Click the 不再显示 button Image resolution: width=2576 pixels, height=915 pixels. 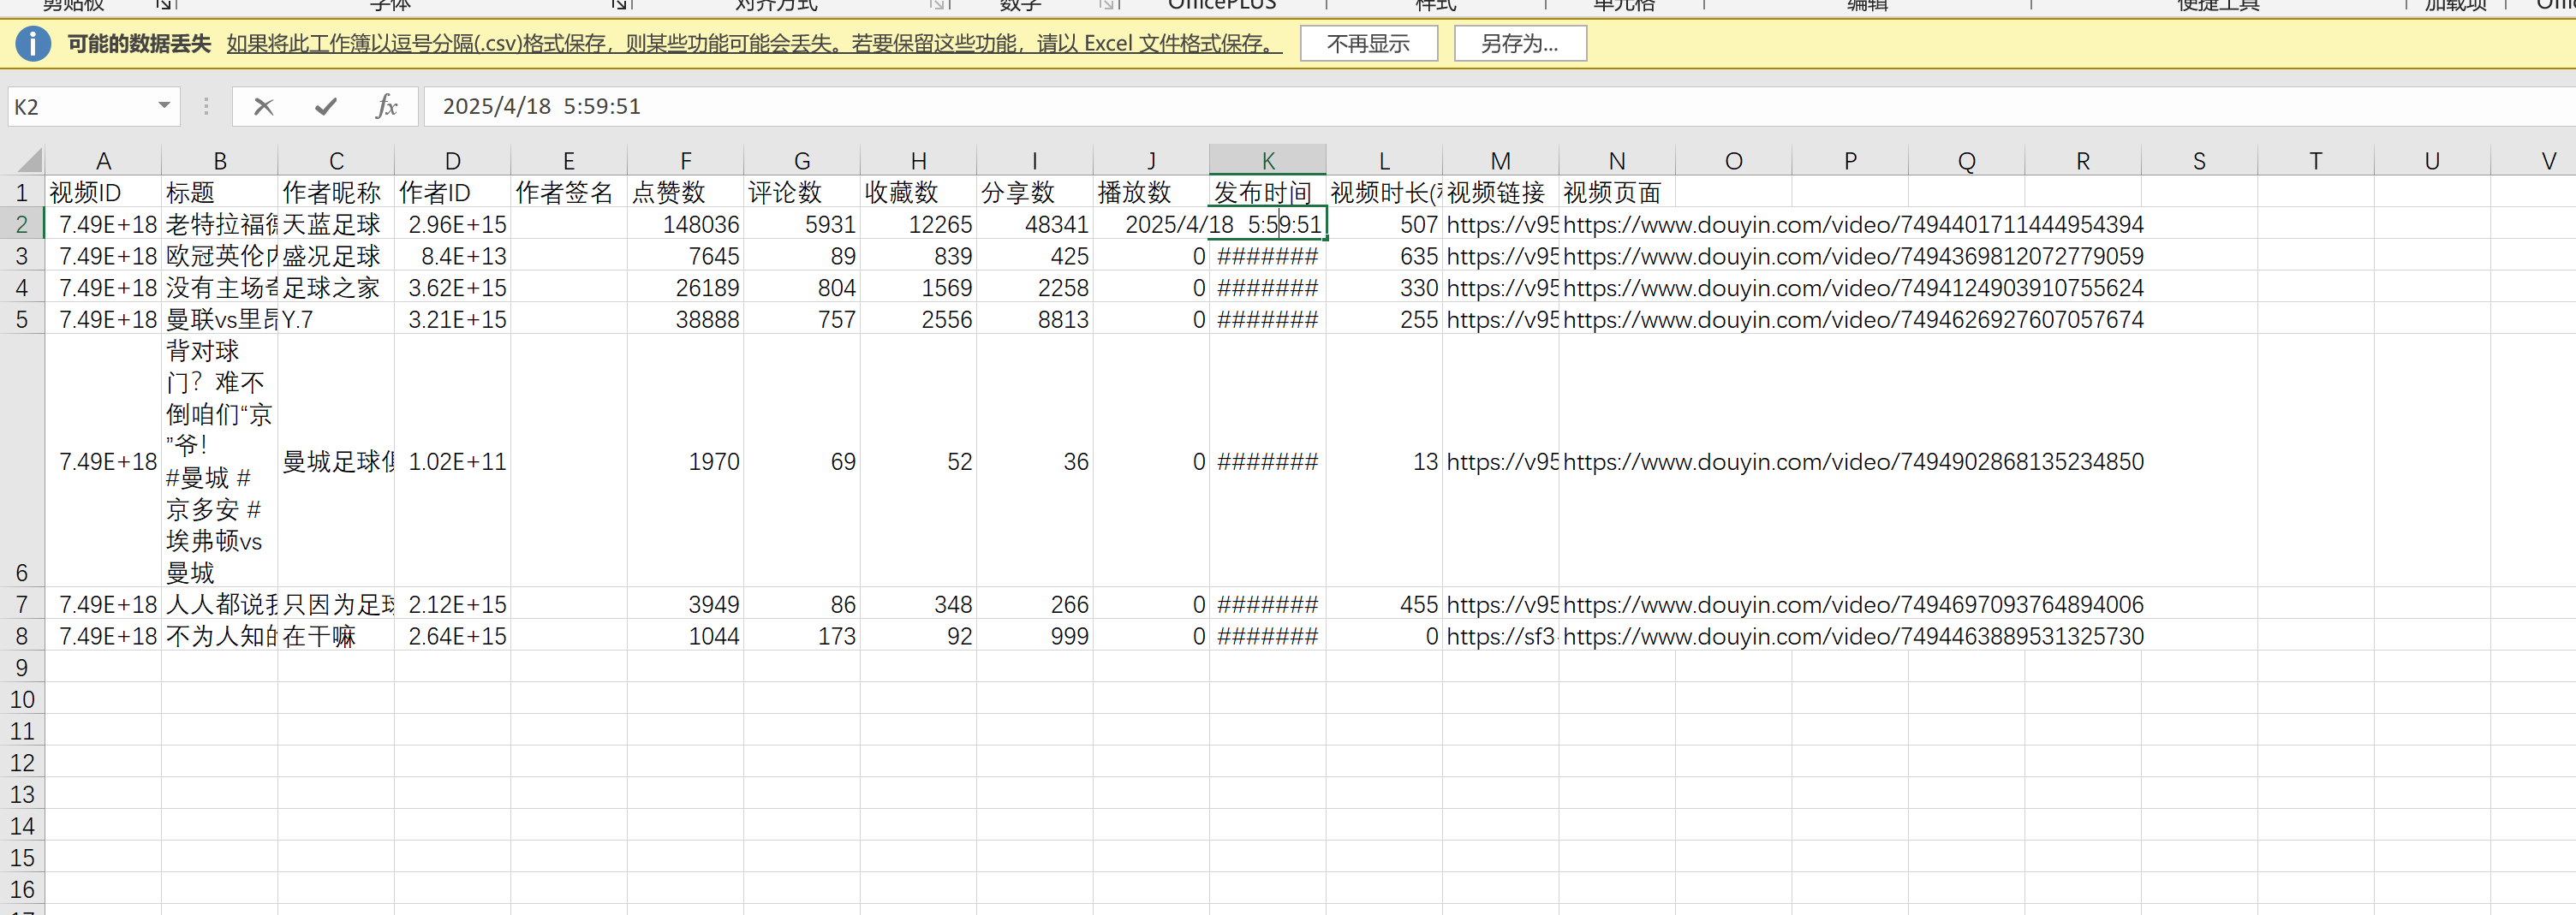tap(1368, 44)
